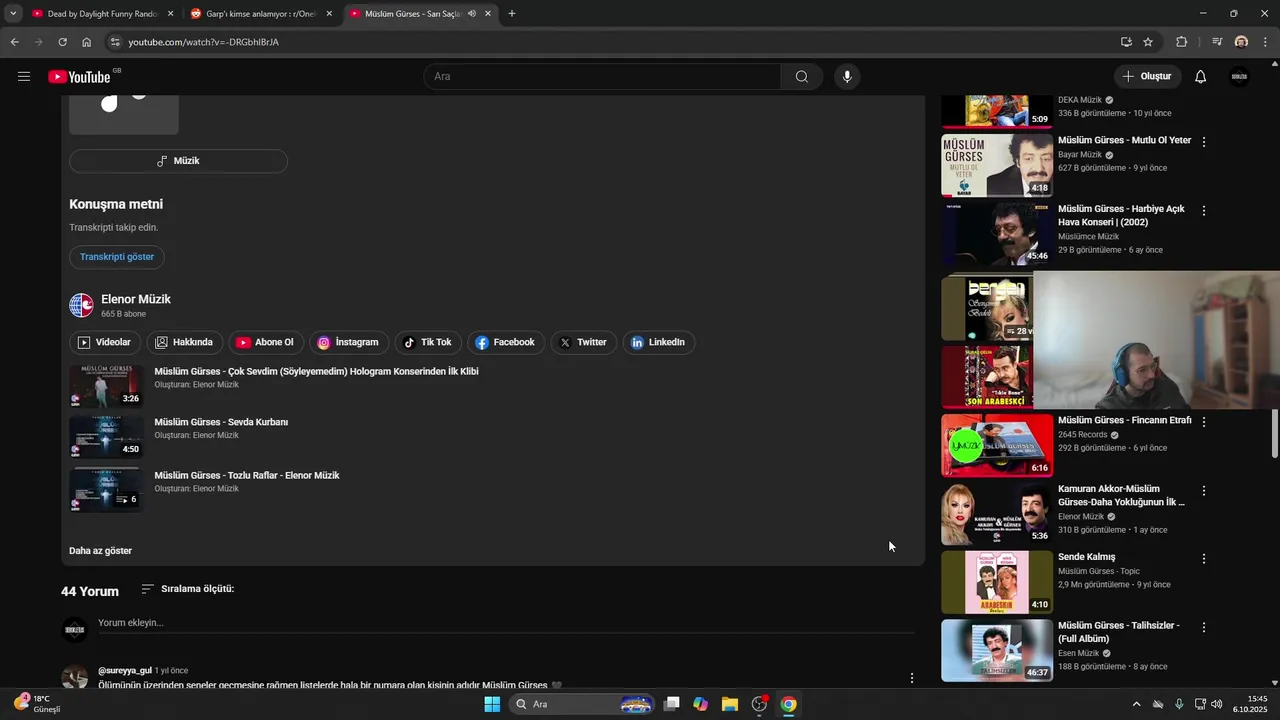The height and width of the screenshot is (720, 1280).
Task: Start voice search with the microphone
Action: click(847, 77)
